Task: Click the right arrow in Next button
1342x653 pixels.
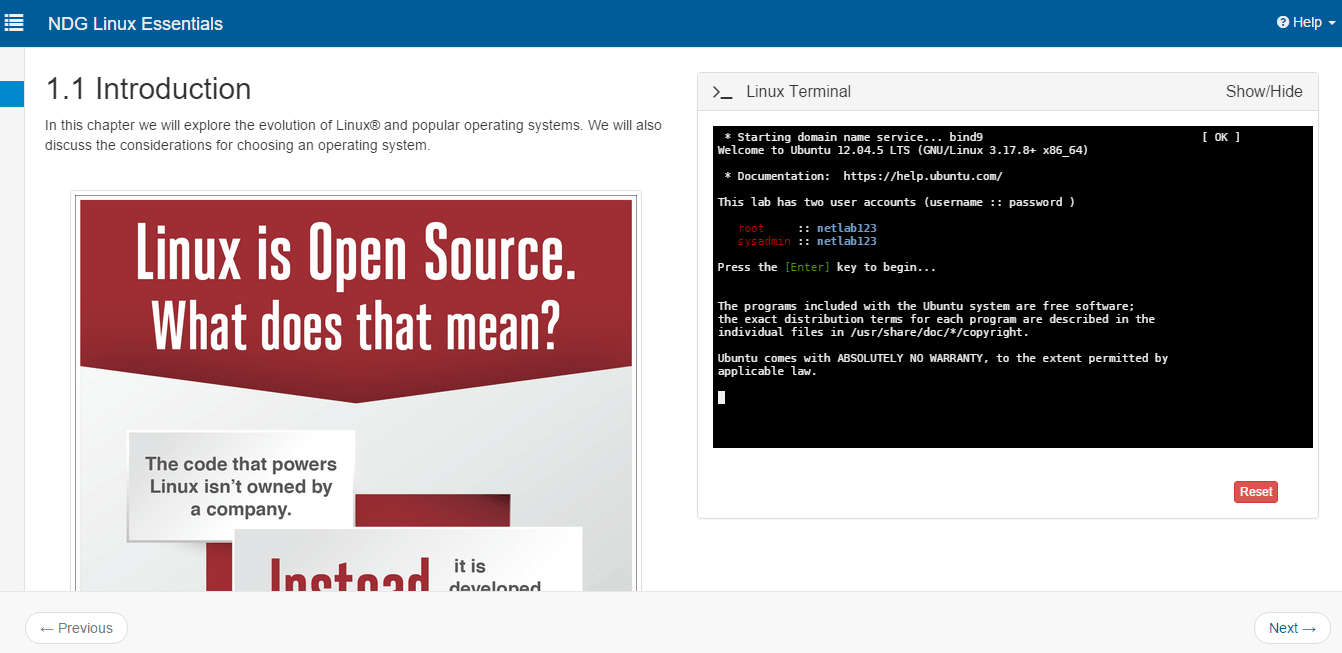Action: [x=1309, y=628]
